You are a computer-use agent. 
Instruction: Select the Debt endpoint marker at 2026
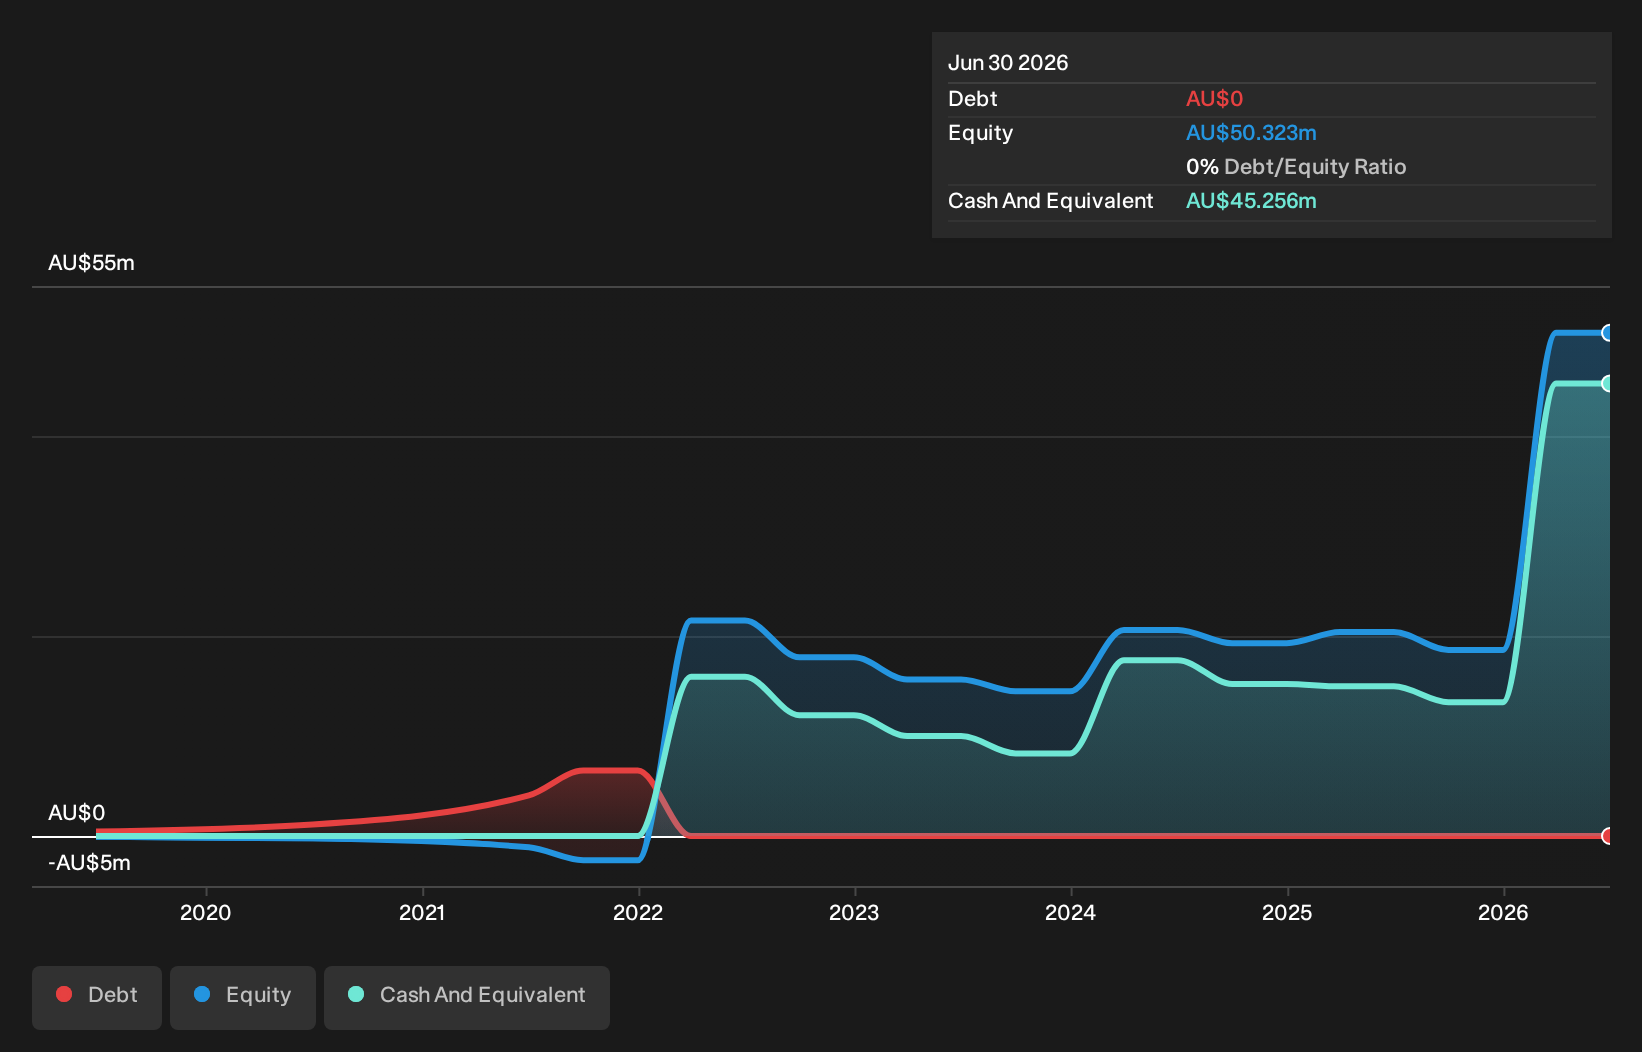[x=1607, y=836]
